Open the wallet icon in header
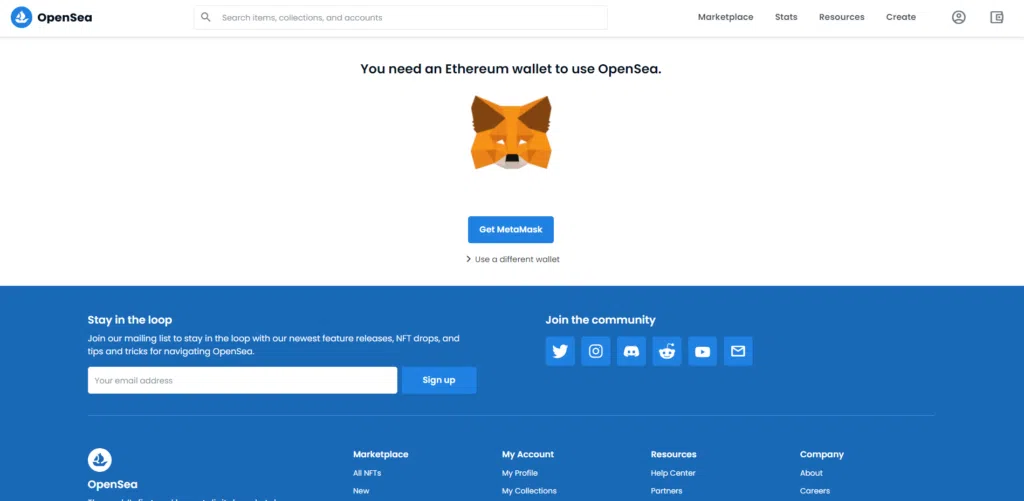The image size is (1024, 501). pos(997,18)
